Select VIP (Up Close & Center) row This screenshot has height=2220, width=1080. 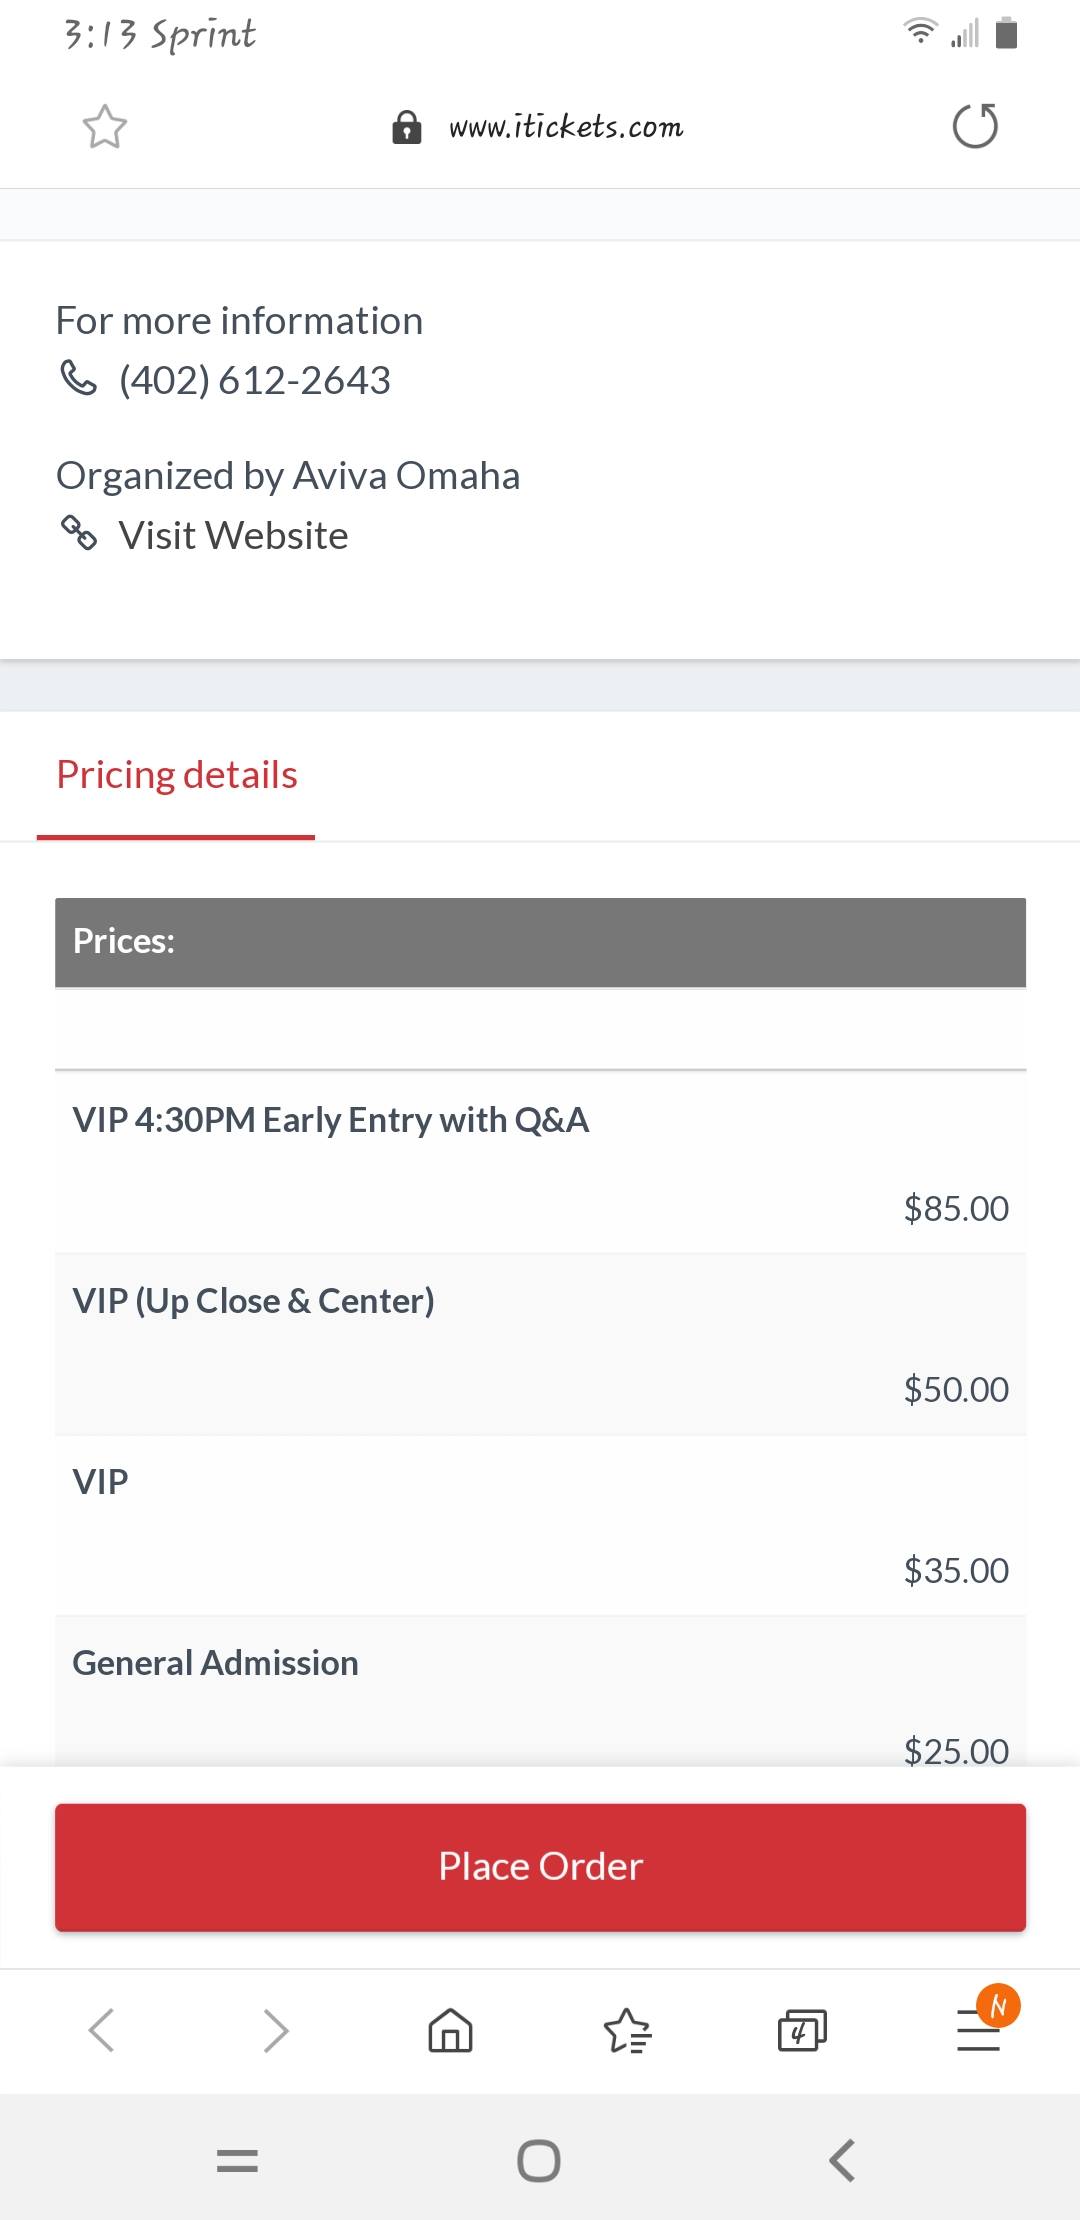click(540, 1343)
